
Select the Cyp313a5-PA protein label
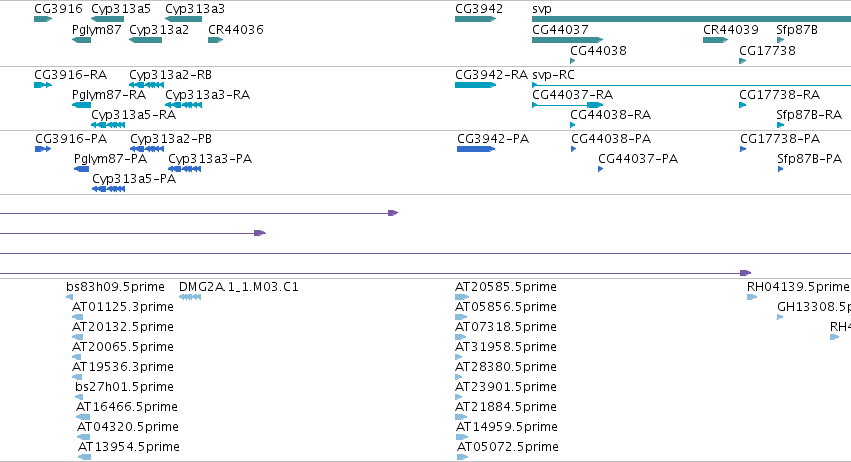(x=134, y=179)
